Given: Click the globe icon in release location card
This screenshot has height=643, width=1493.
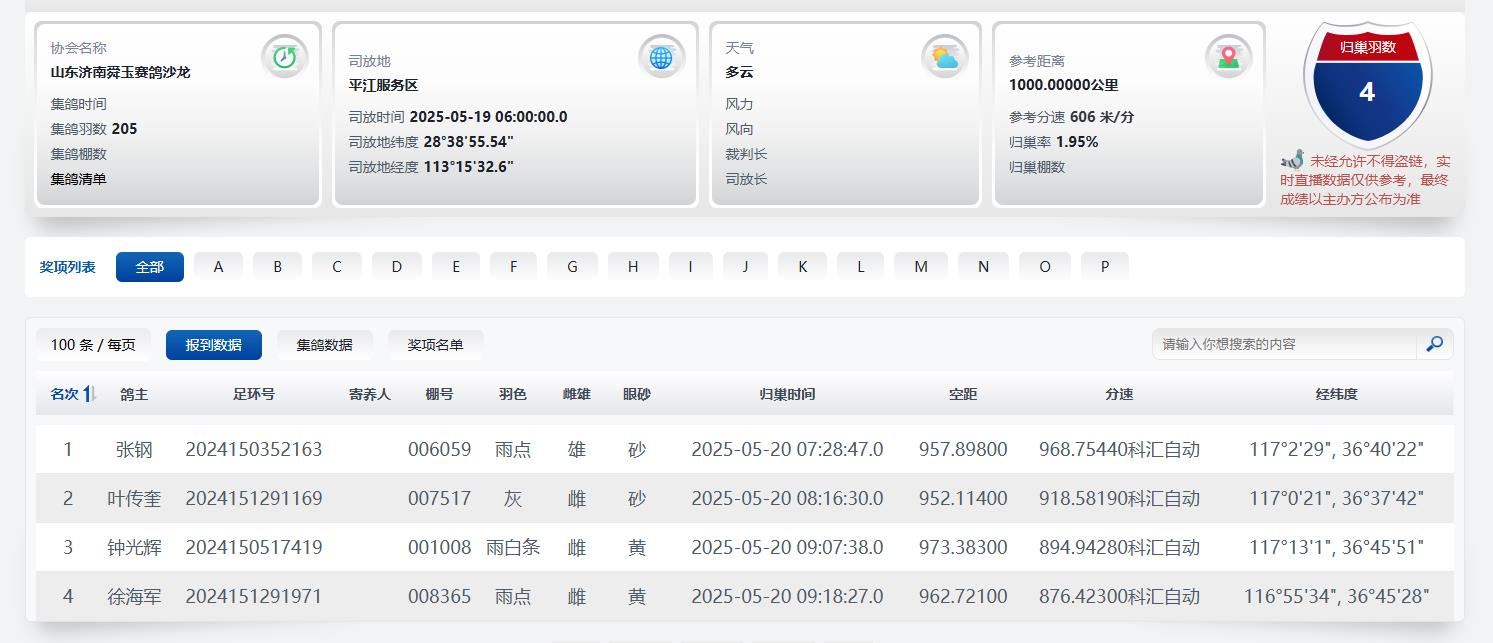Looking at the screenshot, I should pos(661,56).
